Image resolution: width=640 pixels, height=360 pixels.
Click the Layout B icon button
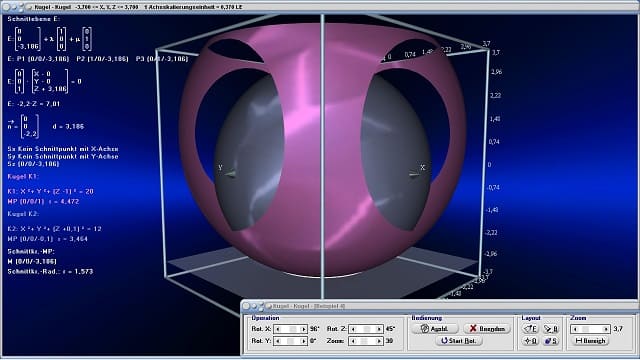(x=551, y=329)
